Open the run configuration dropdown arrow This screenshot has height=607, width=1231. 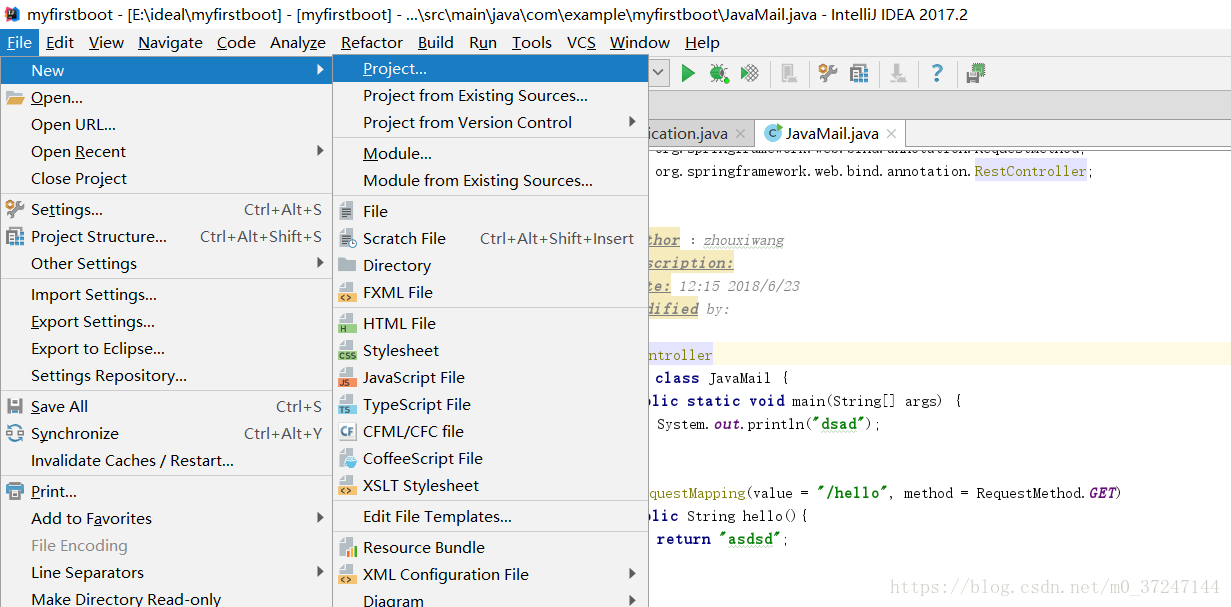coord(660,73)
